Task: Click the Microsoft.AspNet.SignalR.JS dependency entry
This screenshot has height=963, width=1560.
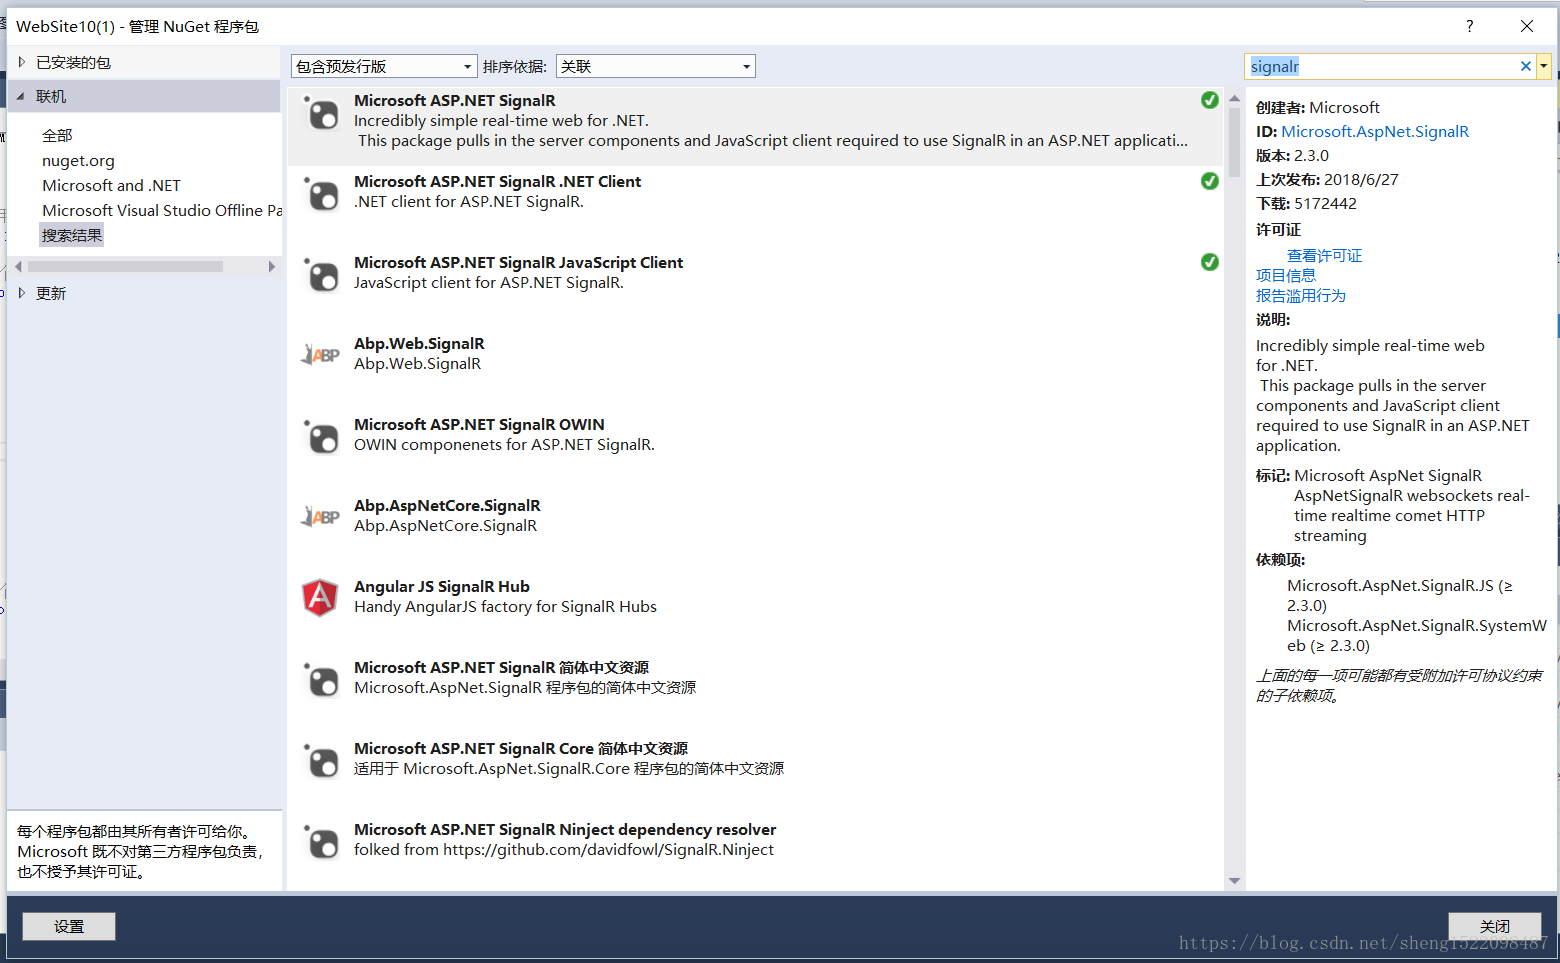Action: pos(1400,595)
